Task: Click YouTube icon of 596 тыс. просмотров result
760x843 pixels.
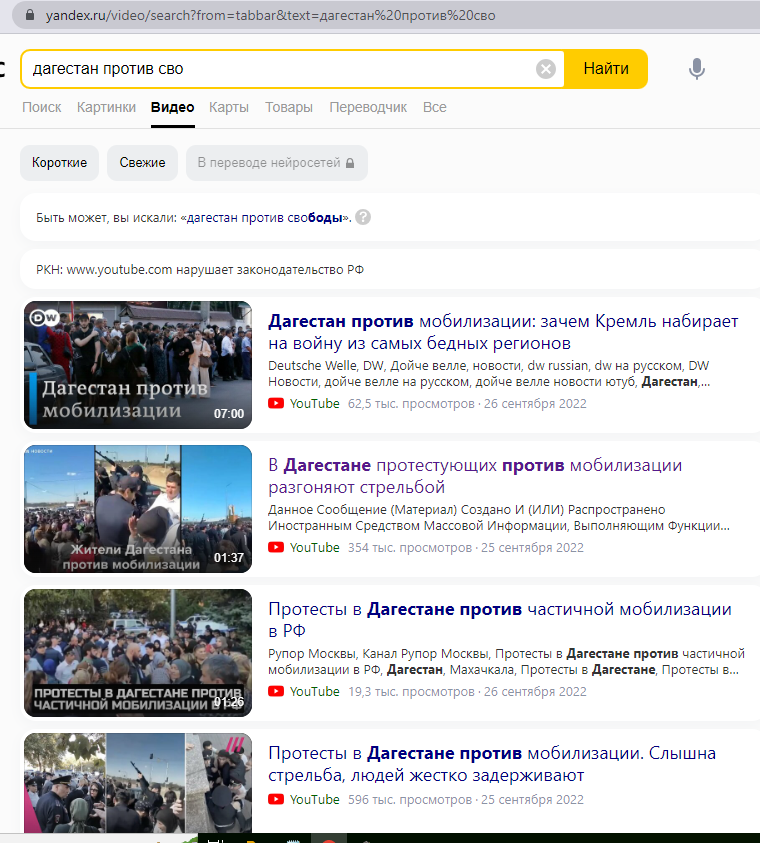Action: 276,799
